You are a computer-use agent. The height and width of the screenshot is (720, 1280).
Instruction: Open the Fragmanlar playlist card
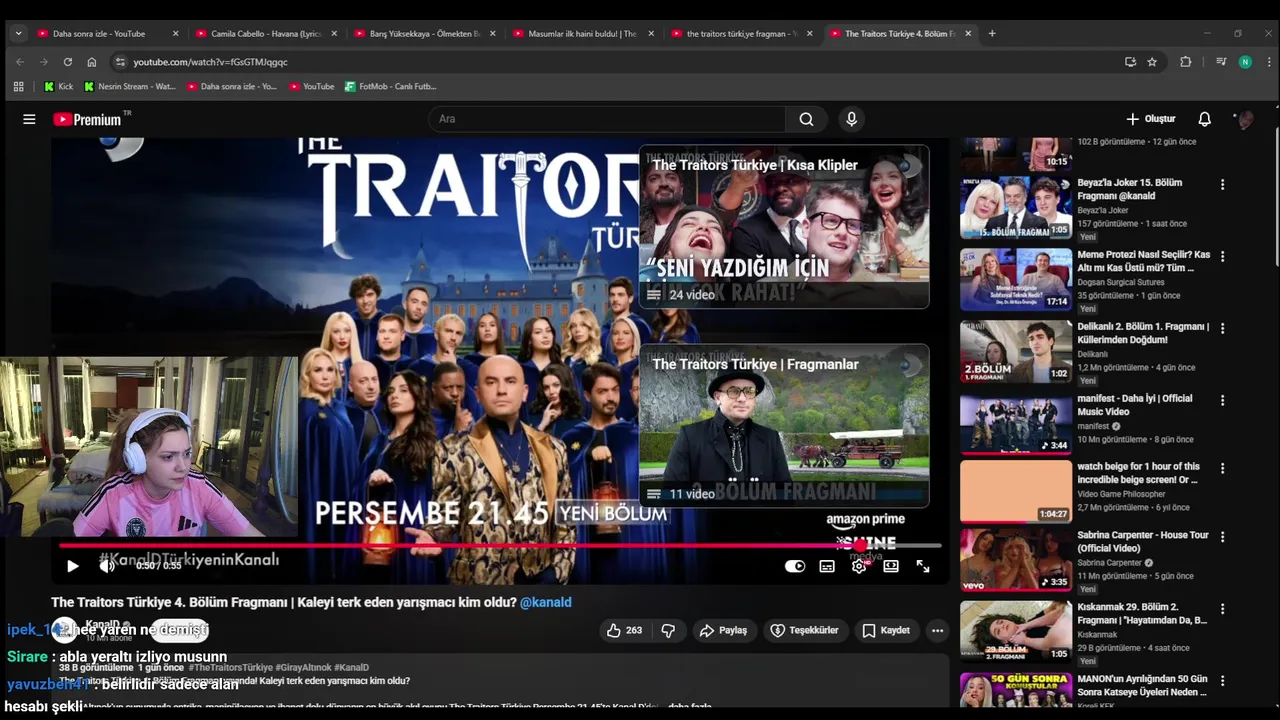pos(784,426)
